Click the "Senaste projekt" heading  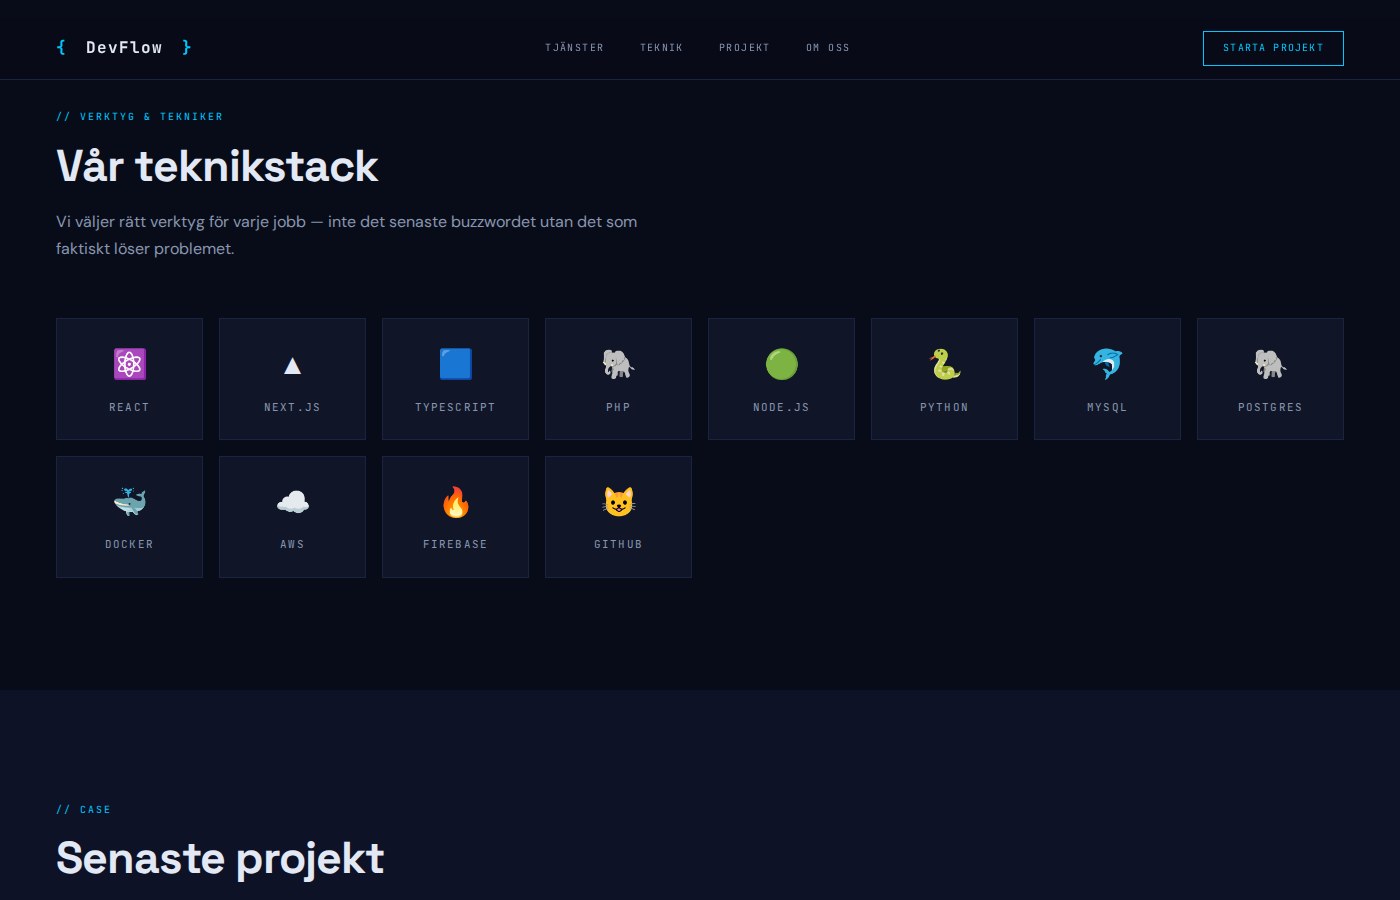click(220, 859)
